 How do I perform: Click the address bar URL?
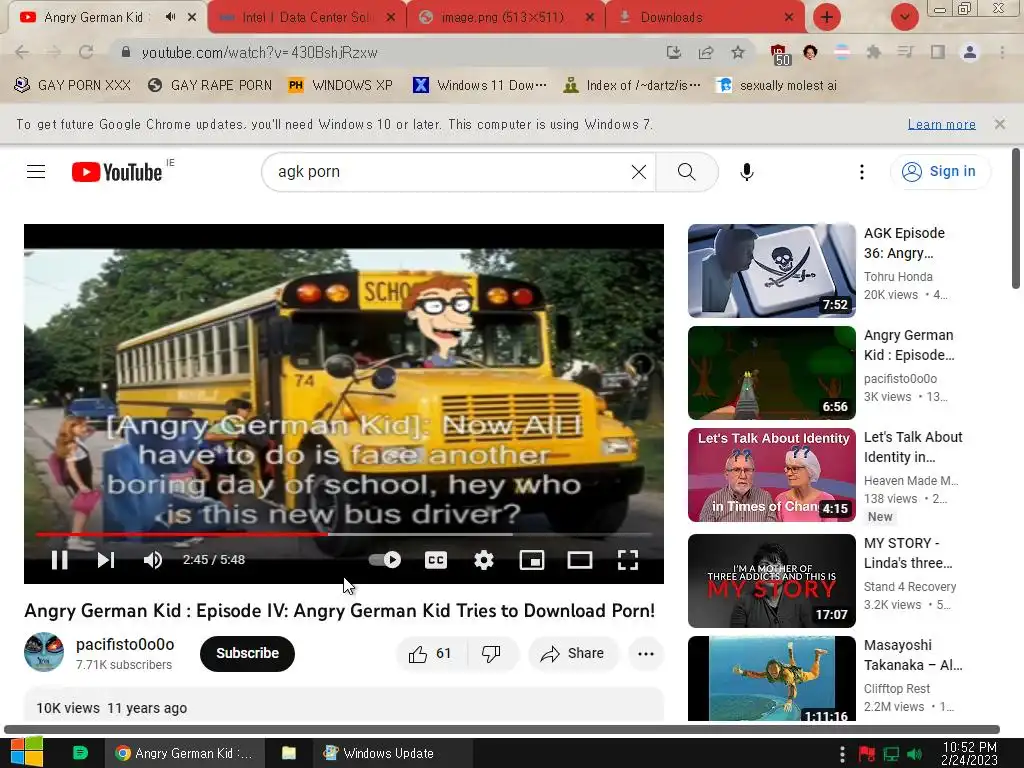coord(259,53)
